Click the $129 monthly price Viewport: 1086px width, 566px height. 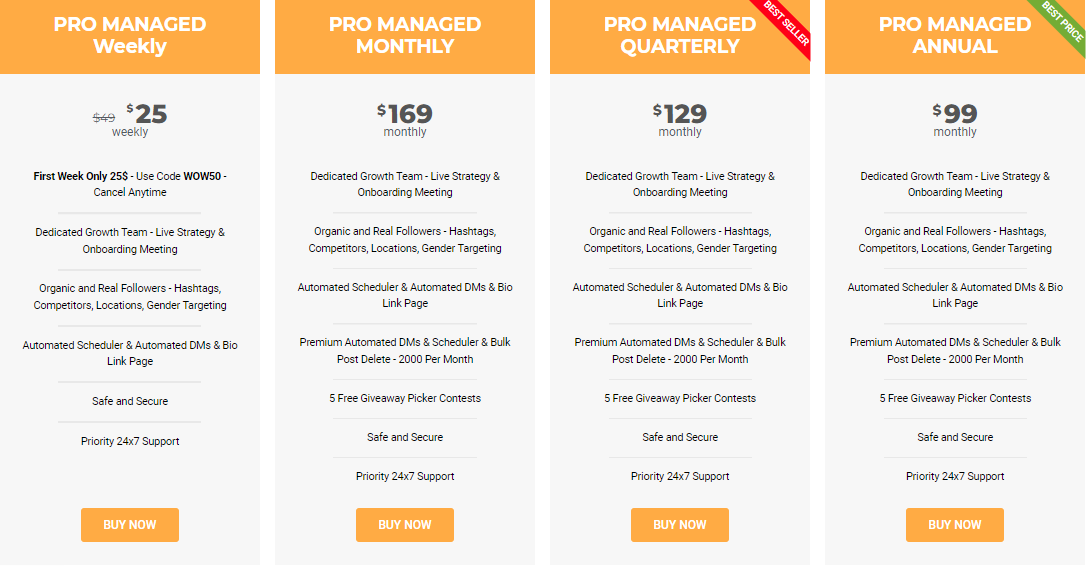(680, 114)
